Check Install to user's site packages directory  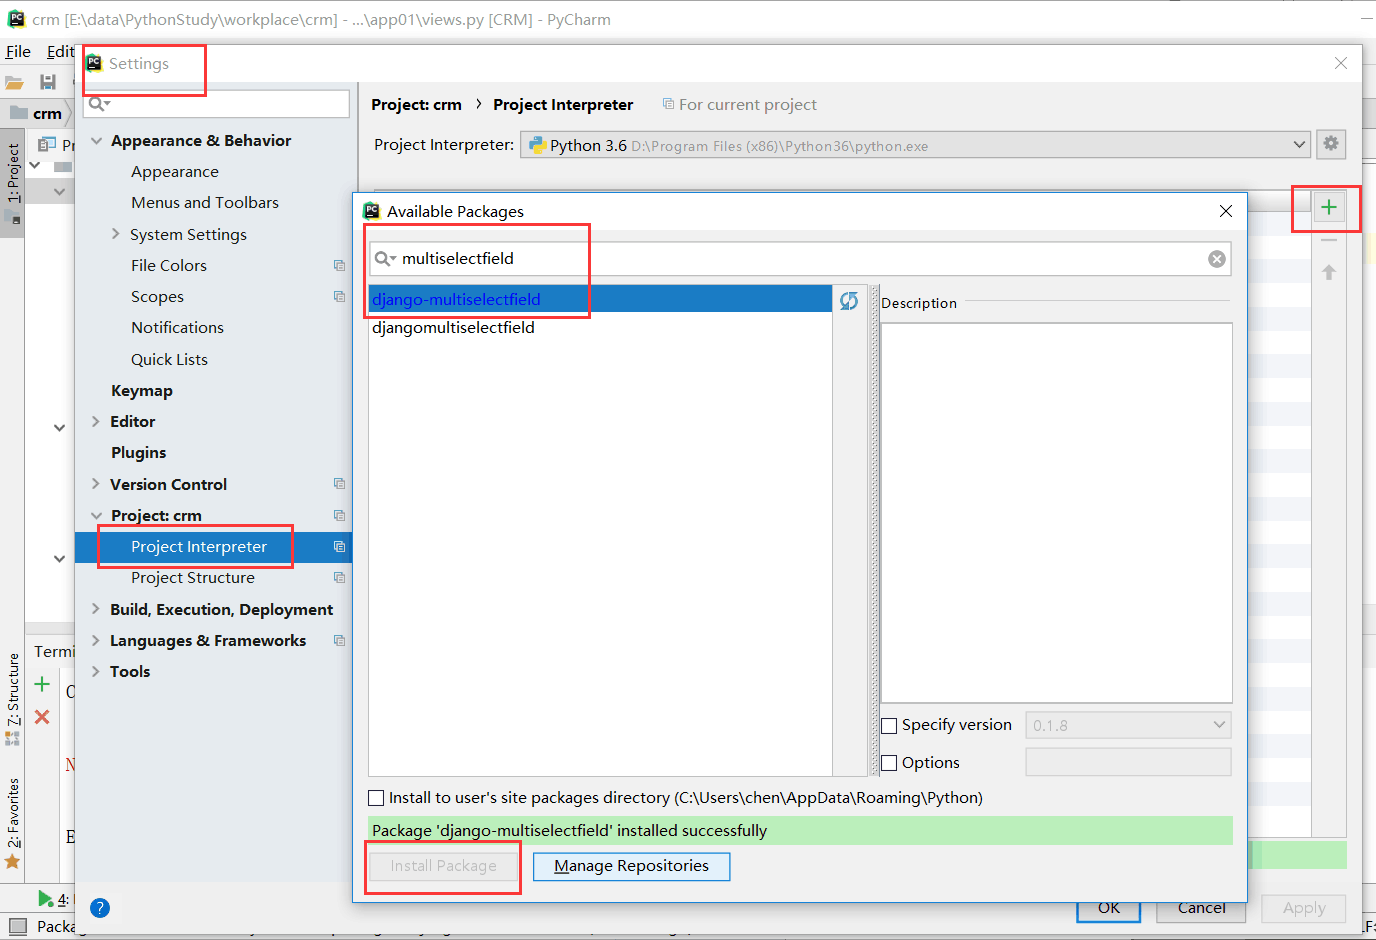(376, 798)
